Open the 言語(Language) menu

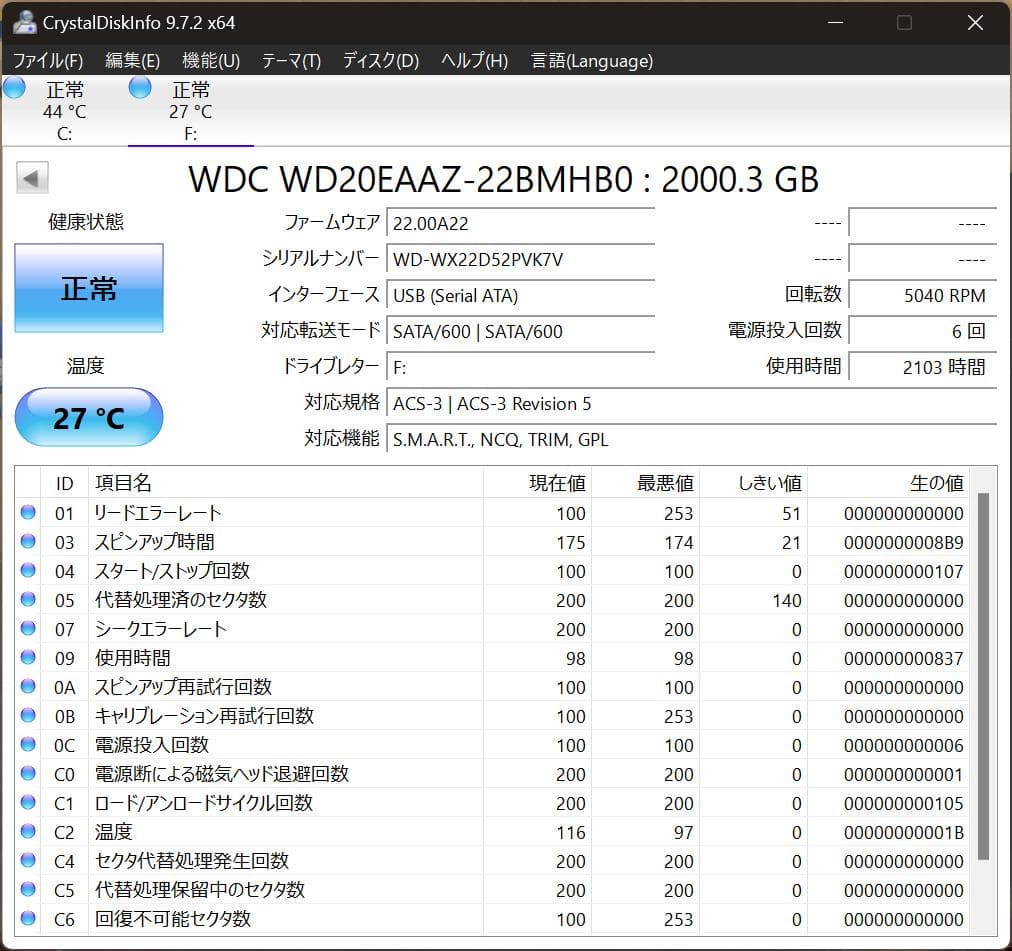pos(592,61)
